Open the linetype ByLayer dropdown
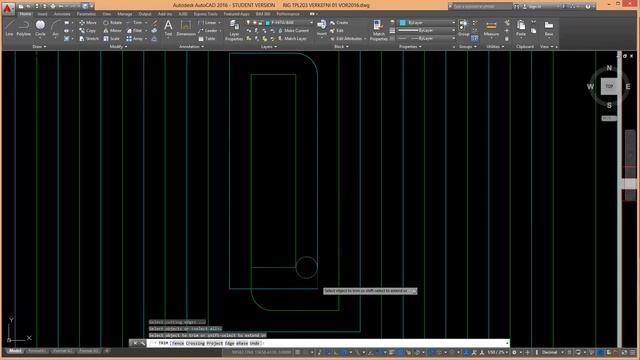This screenshot has height=360, width=640. (427, 38)
